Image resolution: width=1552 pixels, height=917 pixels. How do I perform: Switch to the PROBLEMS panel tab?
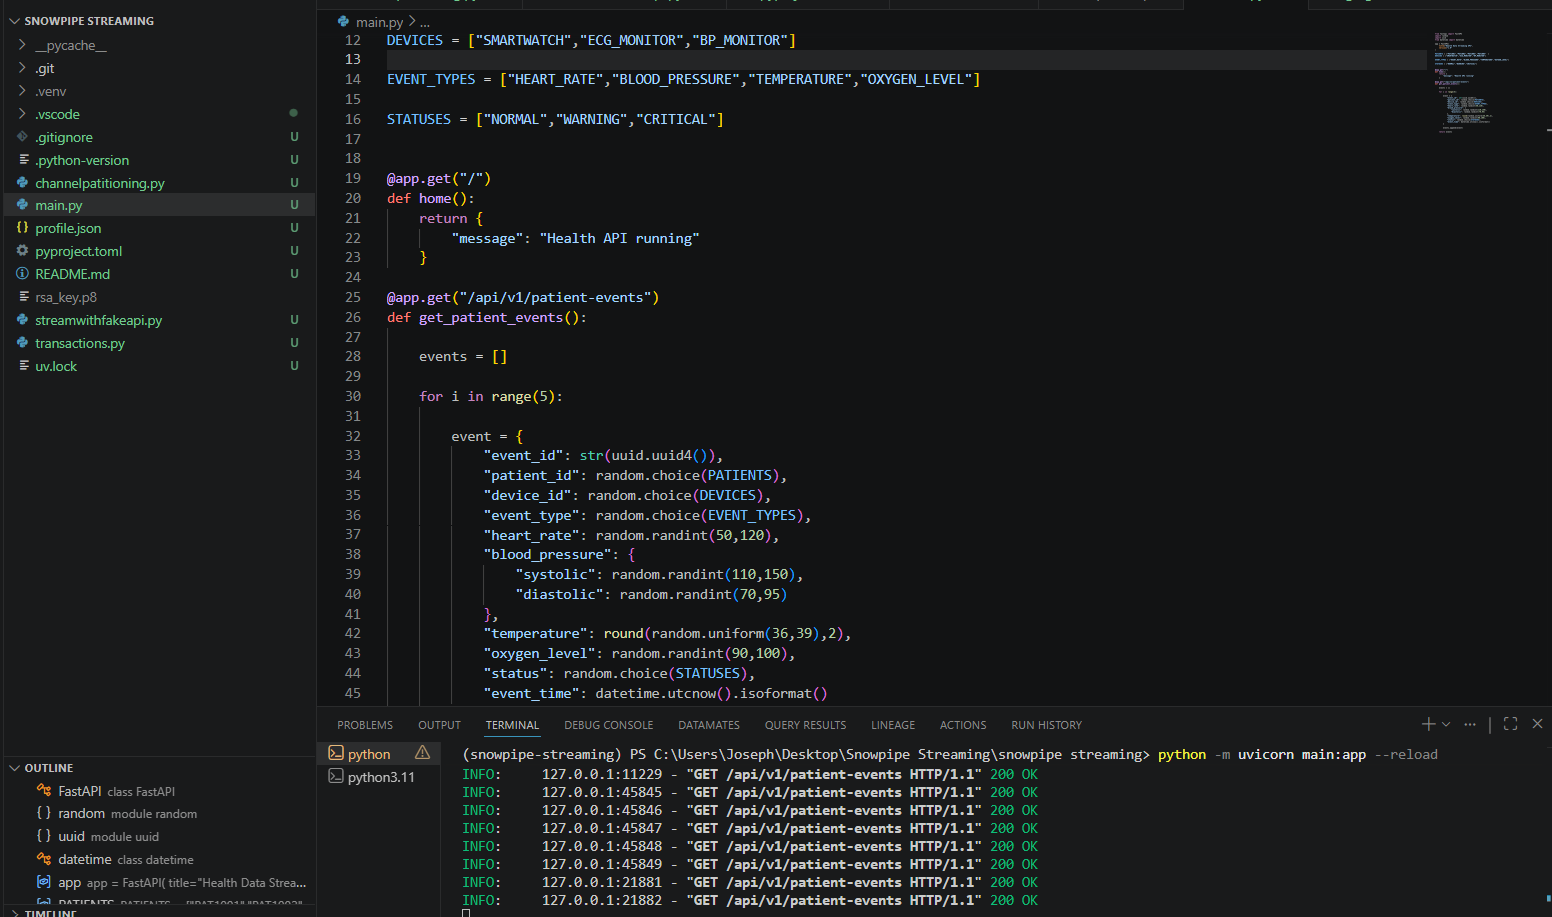(x=365, y=725)
